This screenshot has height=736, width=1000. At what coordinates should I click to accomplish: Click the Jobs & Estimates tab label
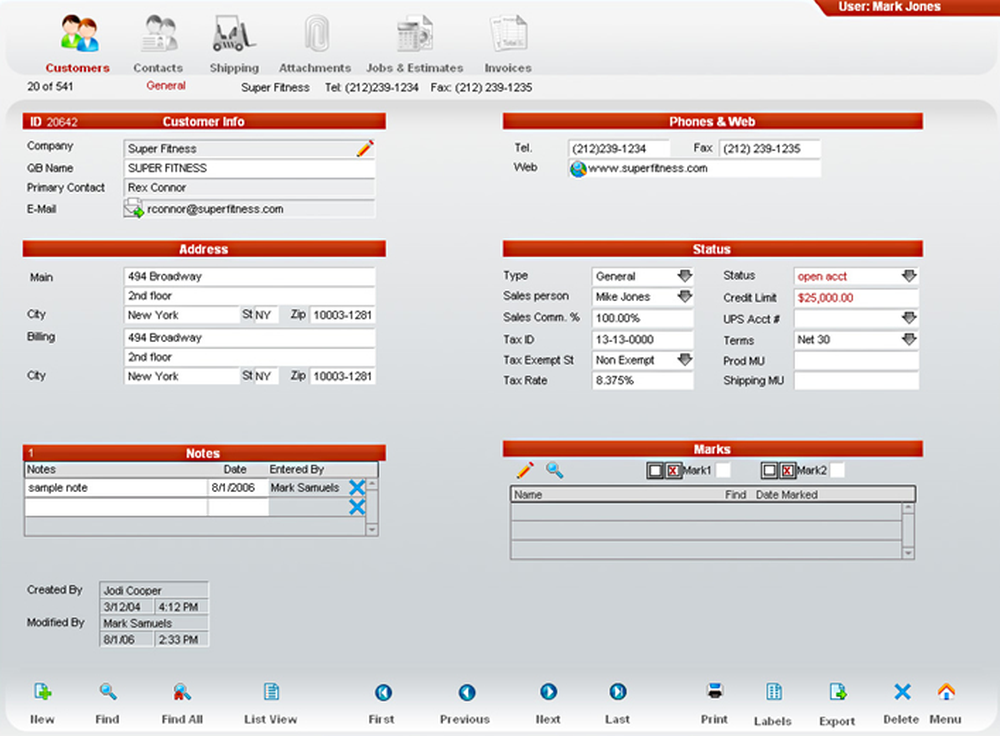[x=415, y=68]
